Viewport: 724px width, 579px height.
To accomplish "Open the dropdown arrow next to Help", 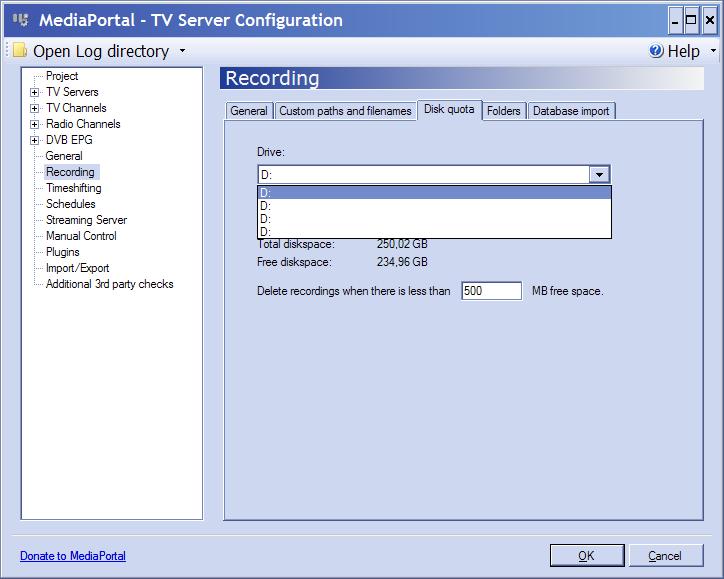I will (713, 51).
